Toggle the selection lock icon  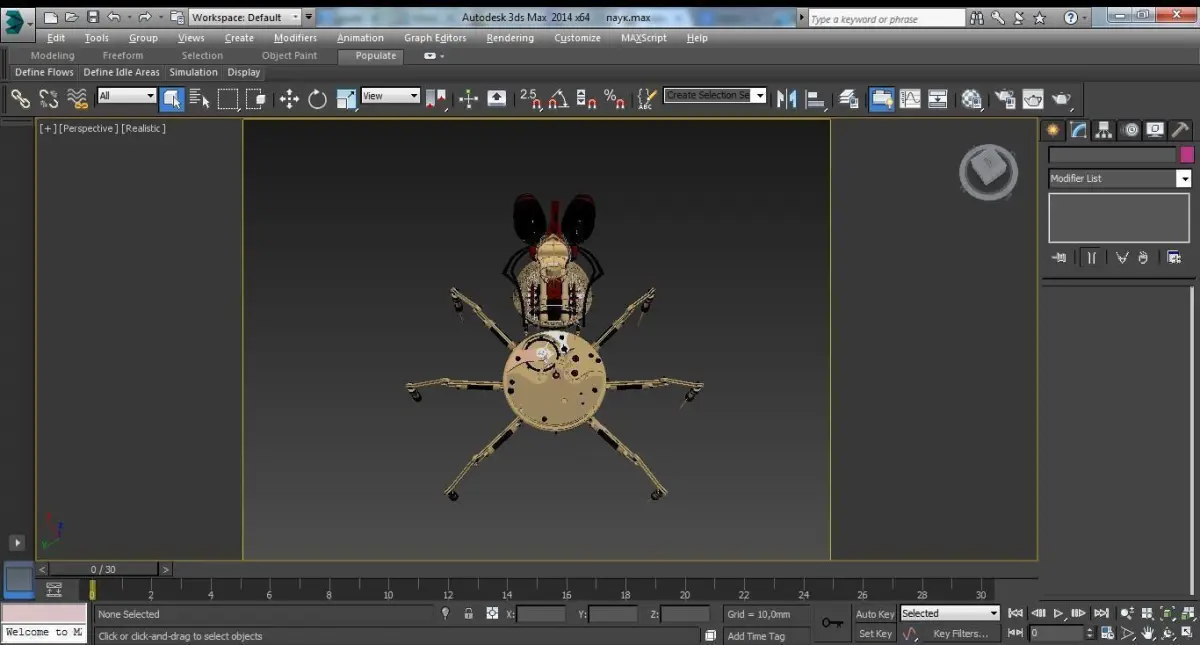468,614
